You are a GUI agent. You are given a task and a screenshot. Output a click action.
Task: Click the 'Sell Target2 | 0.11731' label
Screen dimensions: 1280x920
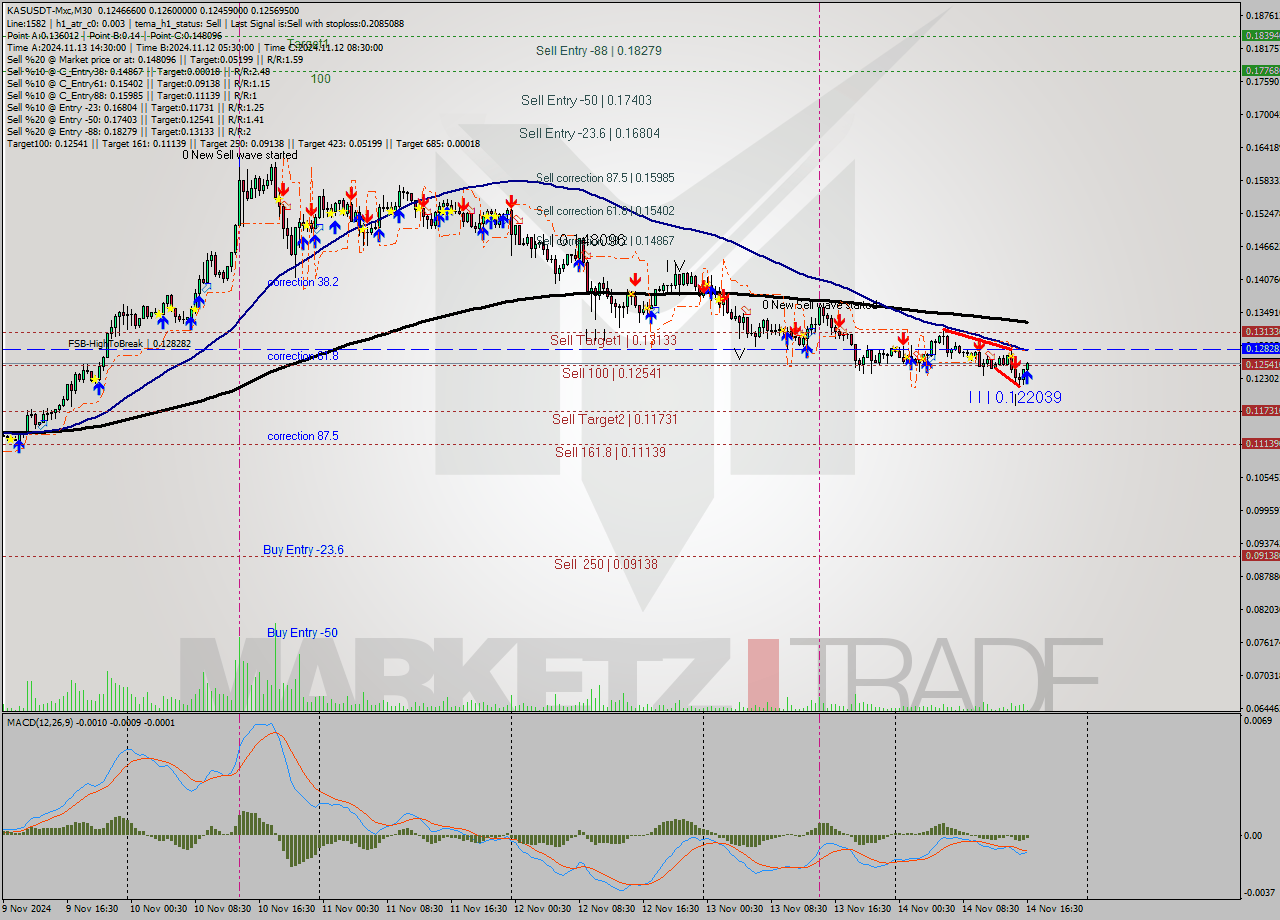[x=614, y=419]
